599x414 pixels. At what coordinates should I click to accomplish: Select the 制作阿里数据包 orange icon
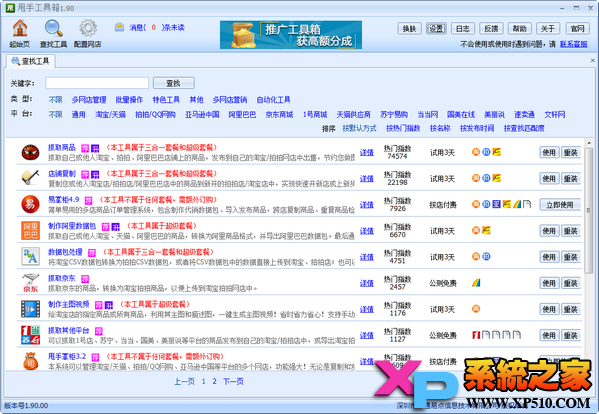point(30,231)
